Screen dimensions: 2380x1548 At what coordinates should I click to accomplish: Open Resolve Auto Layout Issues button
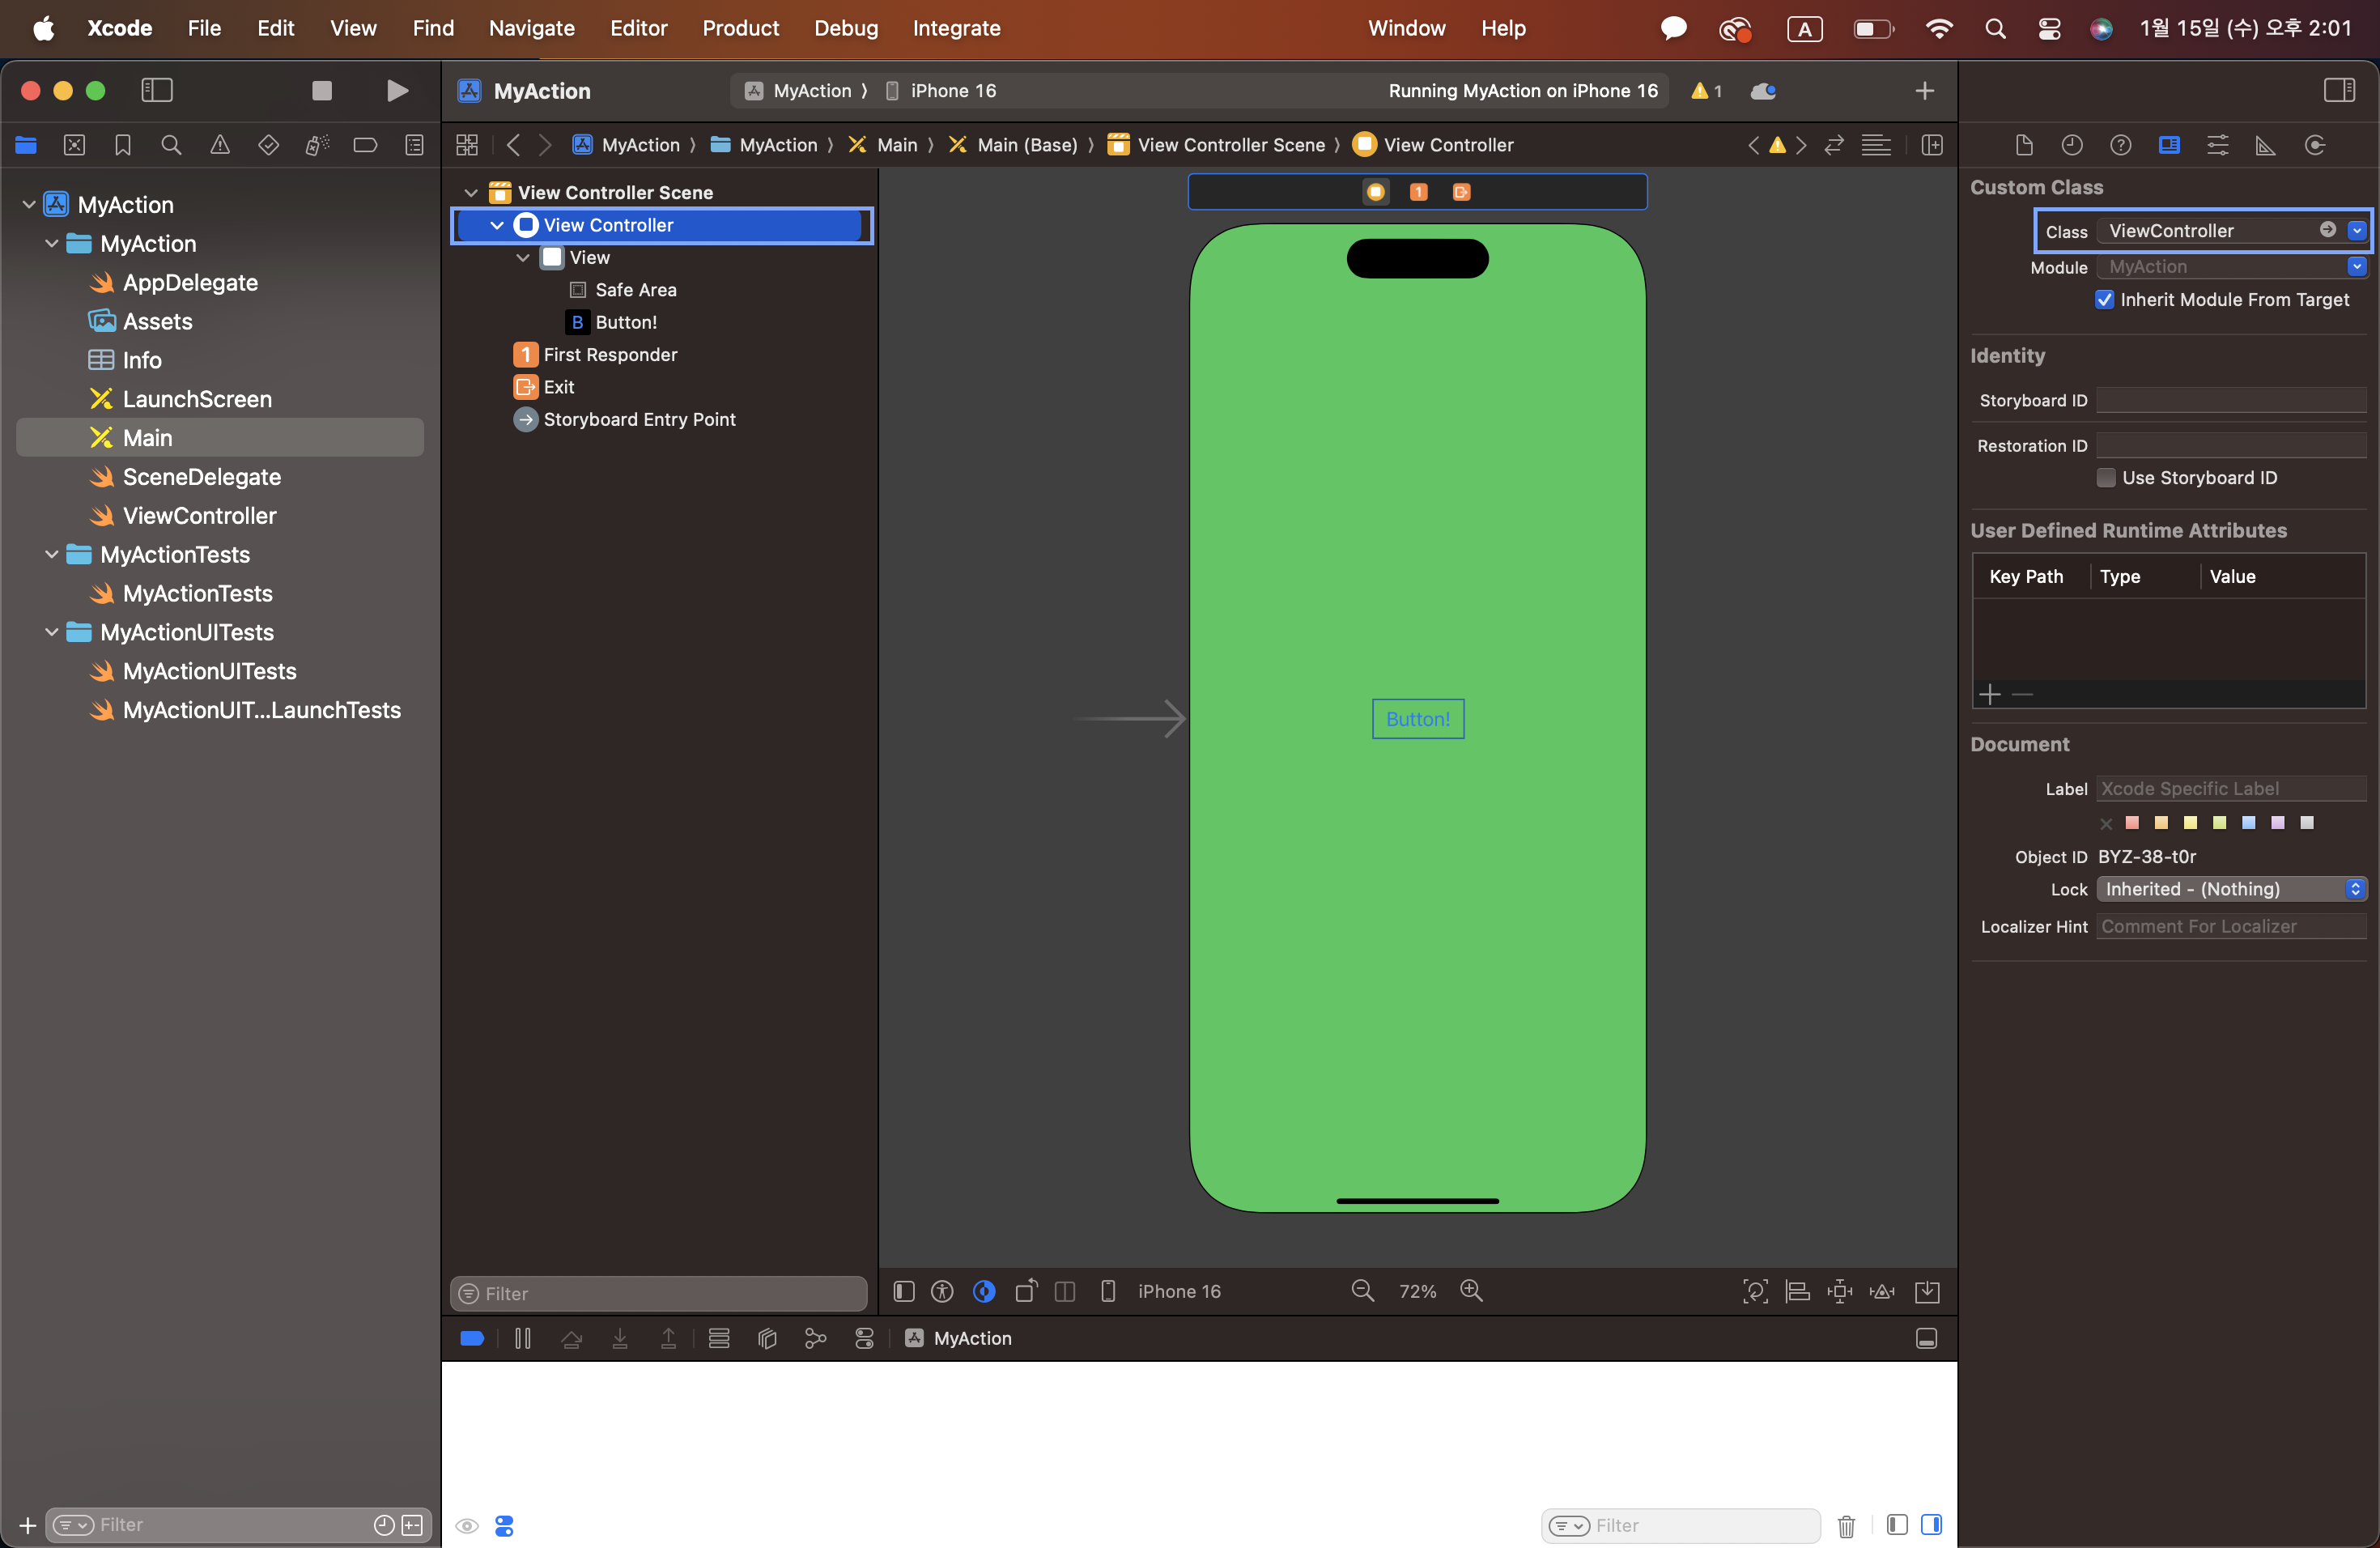(1882, 1292)
